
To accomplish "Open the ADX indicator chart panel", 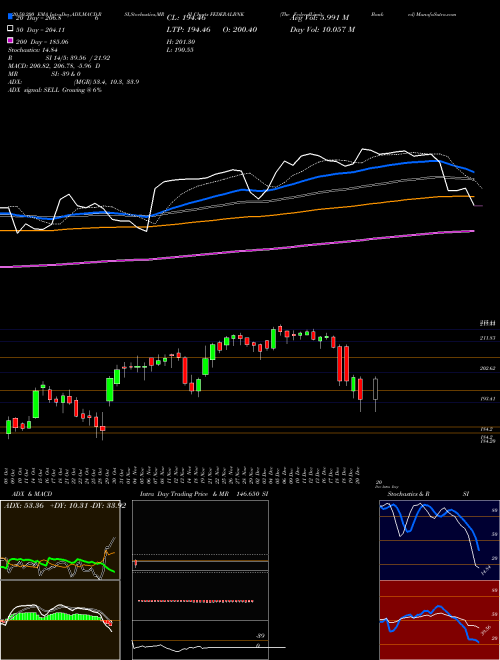I will 60,540.
